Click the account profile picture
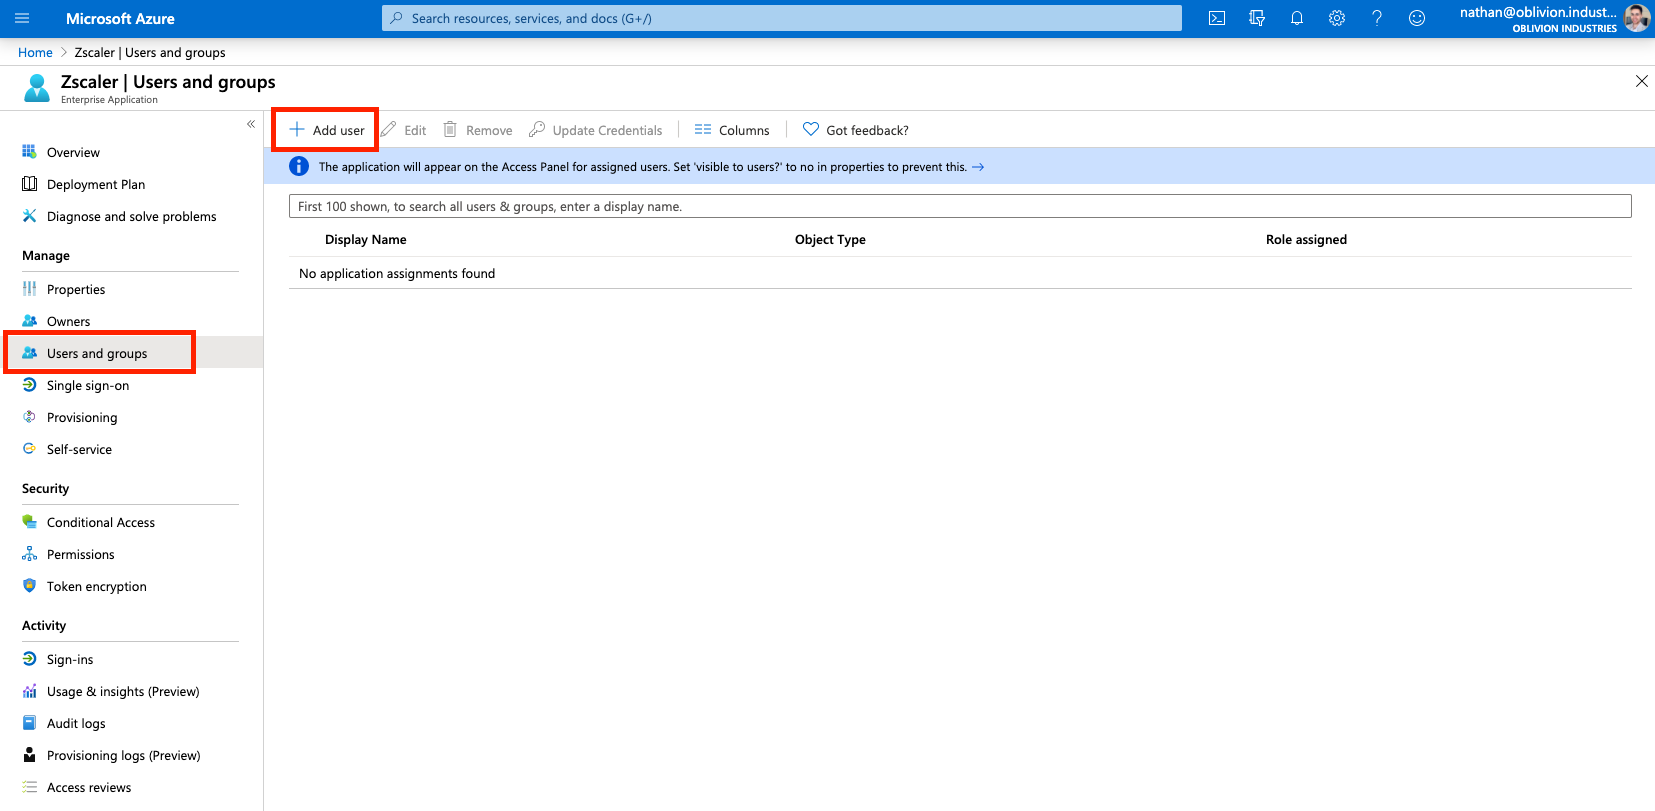The width and height of the screenshot is (1655, 811). (1636, 18)
